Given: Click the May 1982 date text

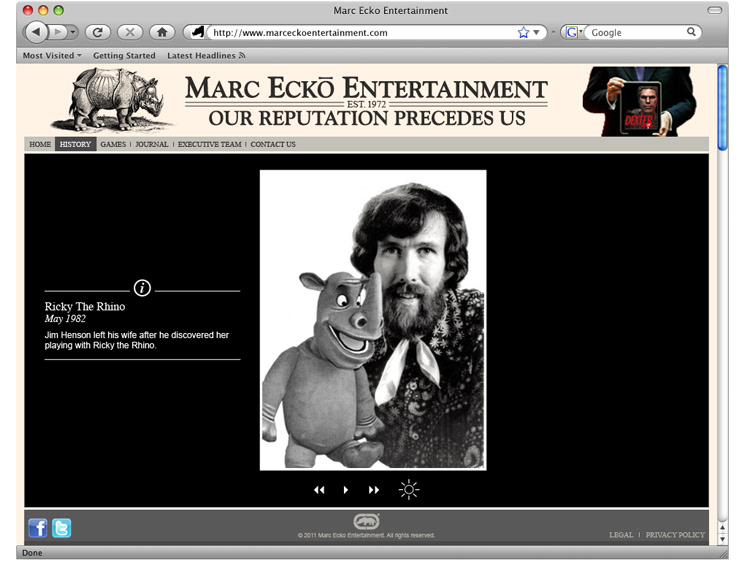Looking at the screenshot, I should click(65, 319).
